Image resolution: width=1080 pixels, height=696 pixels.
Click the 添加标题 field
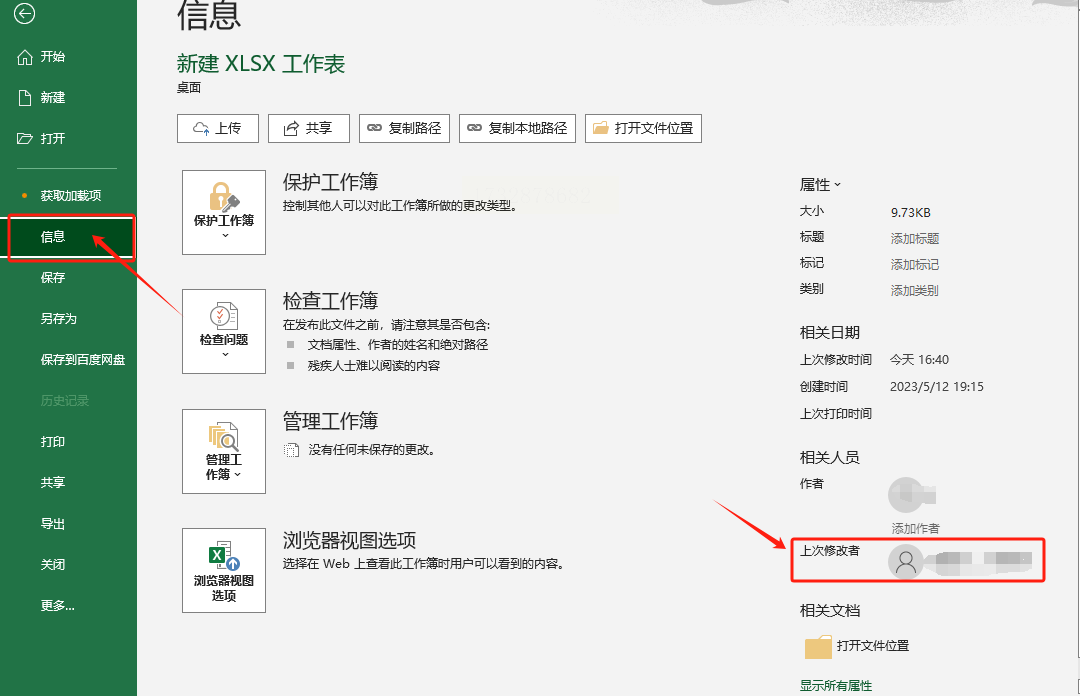[x=915, y=238]
